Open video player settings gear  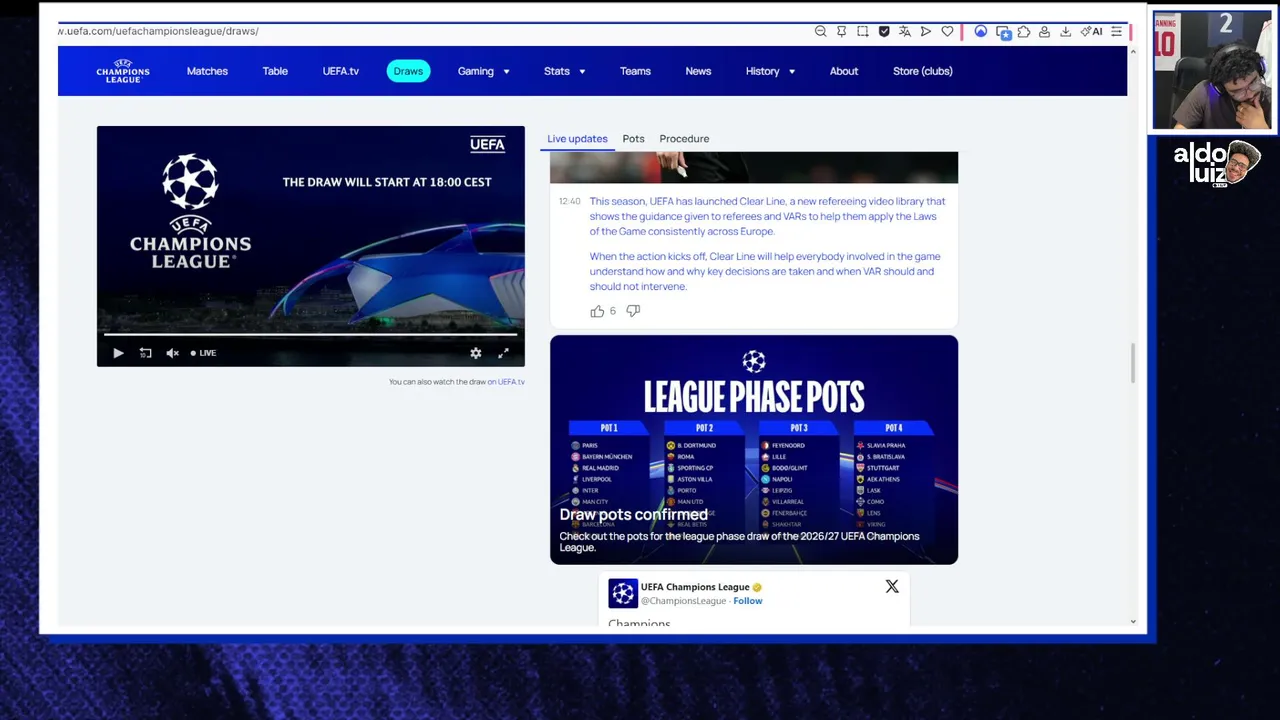pos(476,353)
